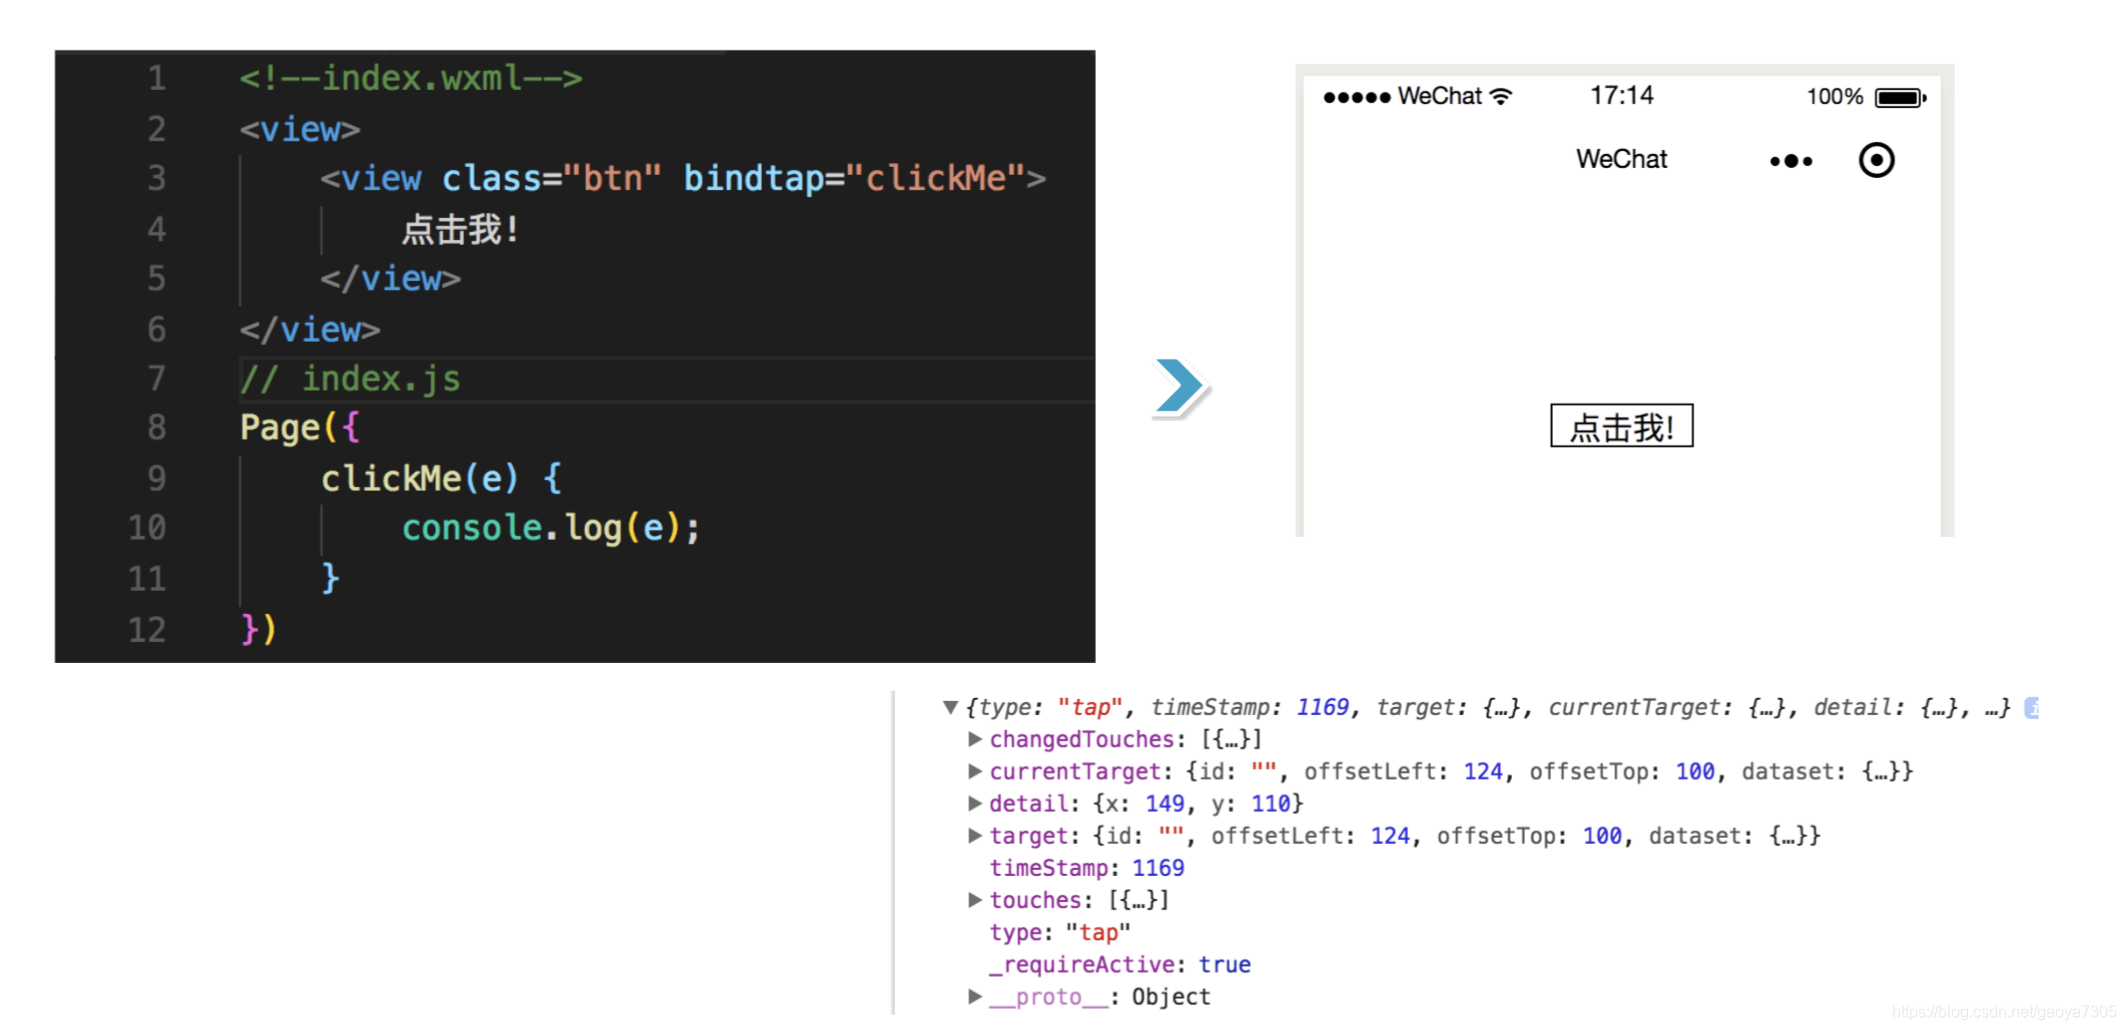
Task: Click the timeStamp: 1169 property line
Action: tap(1086, 868)
